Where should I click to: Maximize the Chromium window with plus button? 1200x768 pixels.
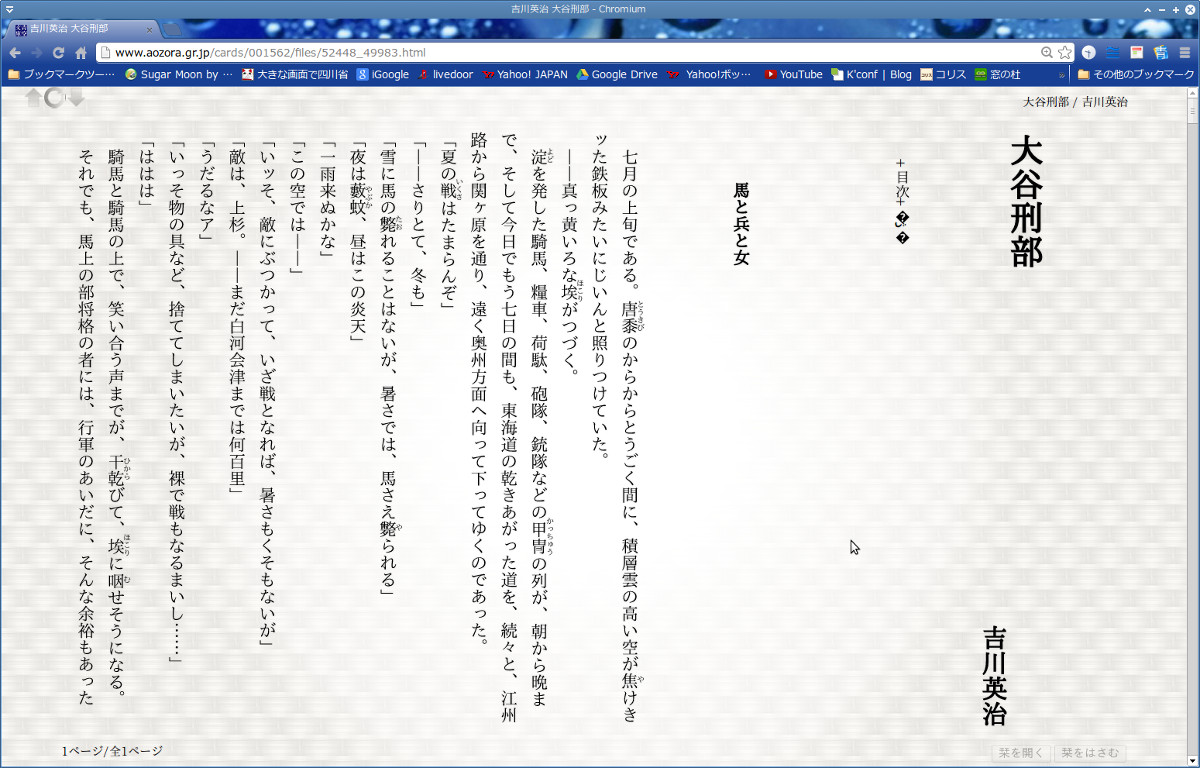1175,8
